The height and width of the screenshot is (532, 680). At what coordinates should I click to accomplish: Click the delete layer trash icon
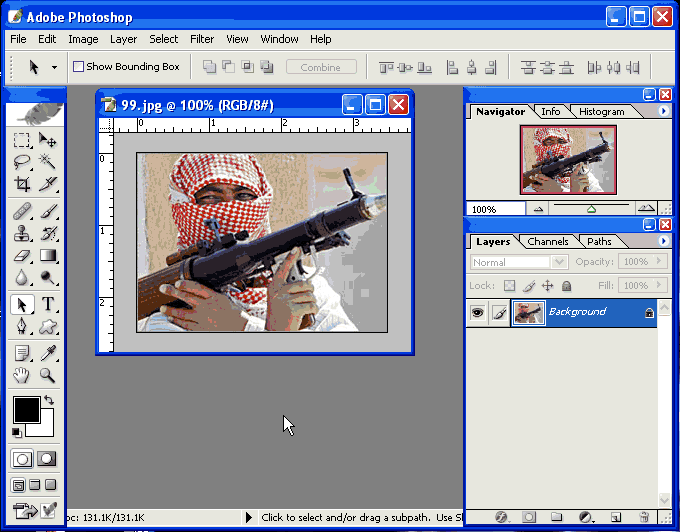[644, 517]
